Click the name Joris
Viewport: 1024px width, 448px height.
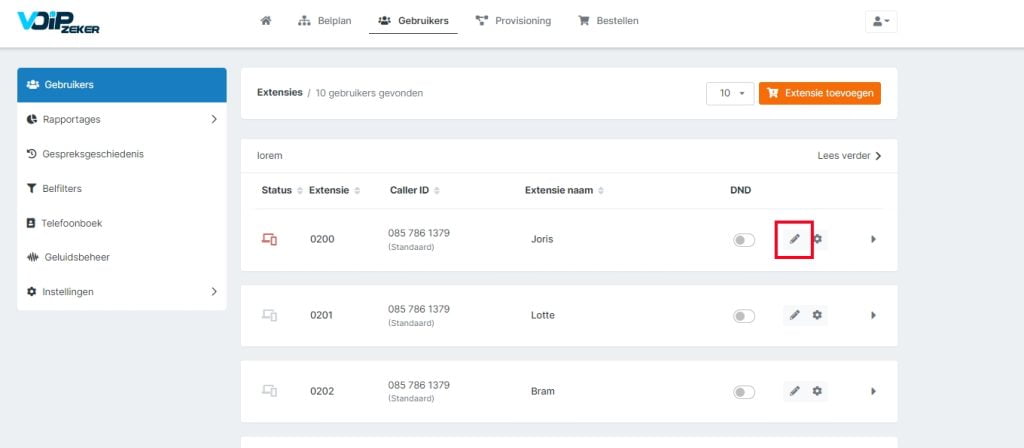tap(542, 239)
